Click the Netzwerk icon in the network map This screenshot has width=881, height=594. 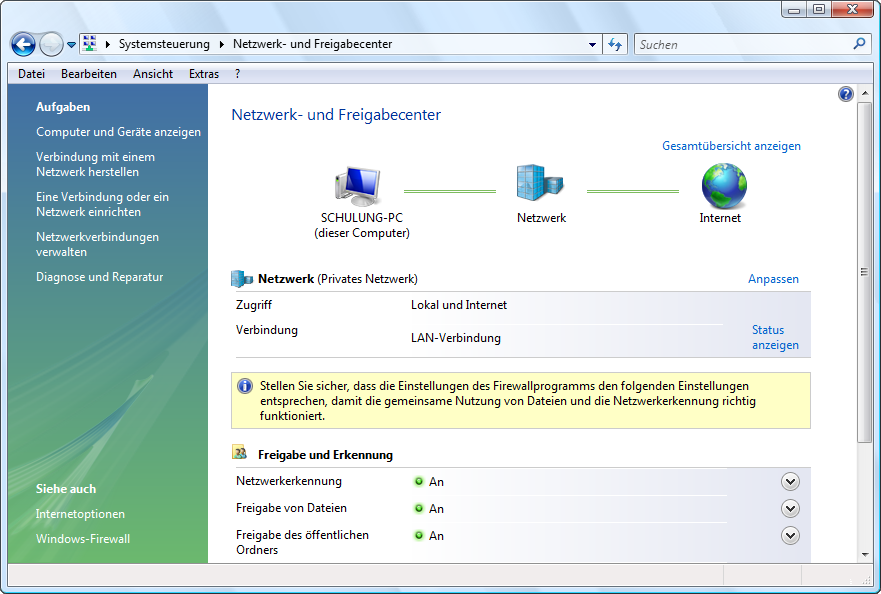(x=540, y=182)
